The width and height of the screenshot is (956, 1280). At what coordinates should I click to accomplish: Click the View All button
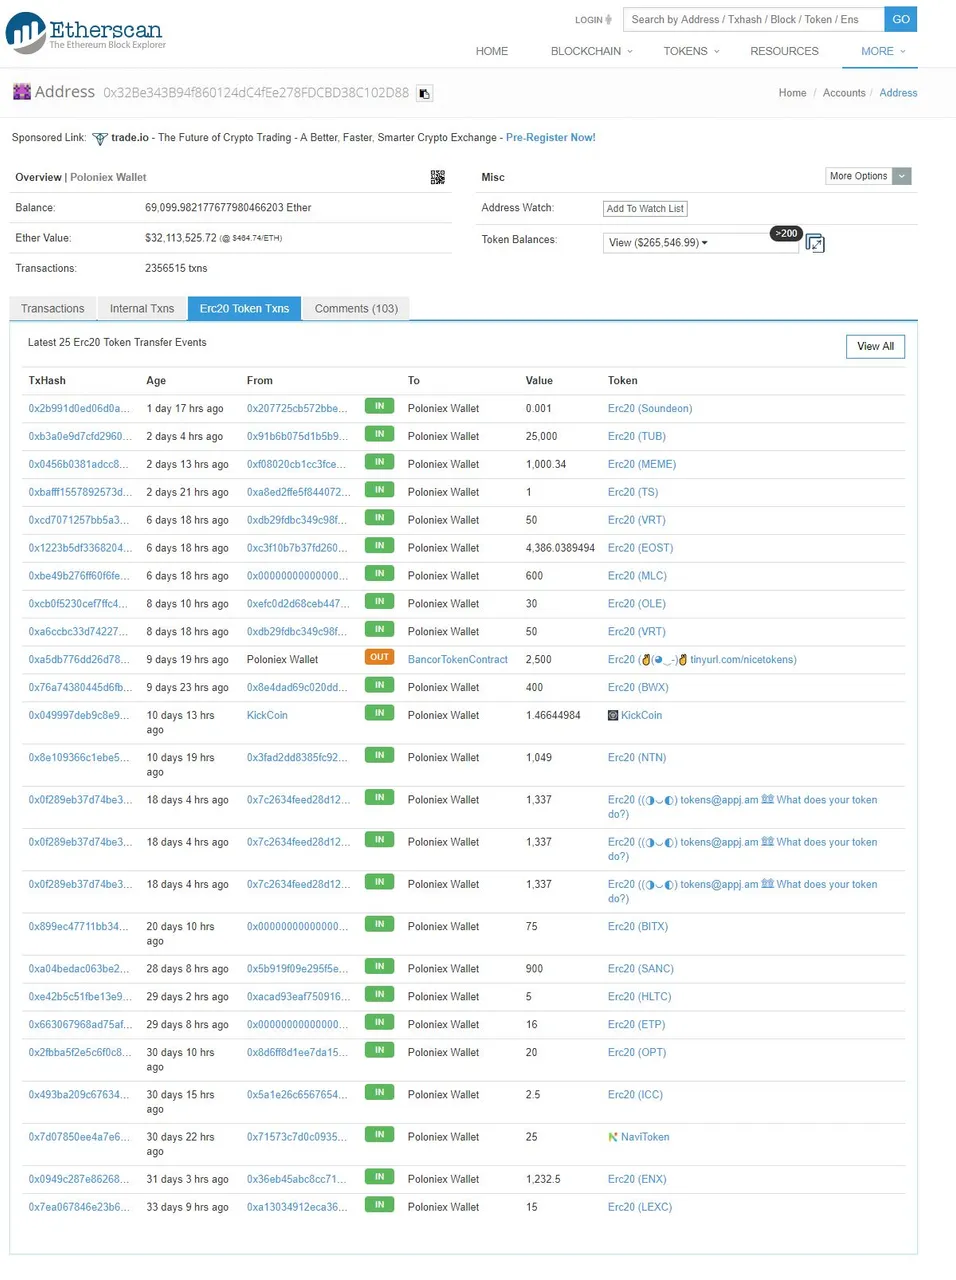pyautogui.click(x=875, y=346)
